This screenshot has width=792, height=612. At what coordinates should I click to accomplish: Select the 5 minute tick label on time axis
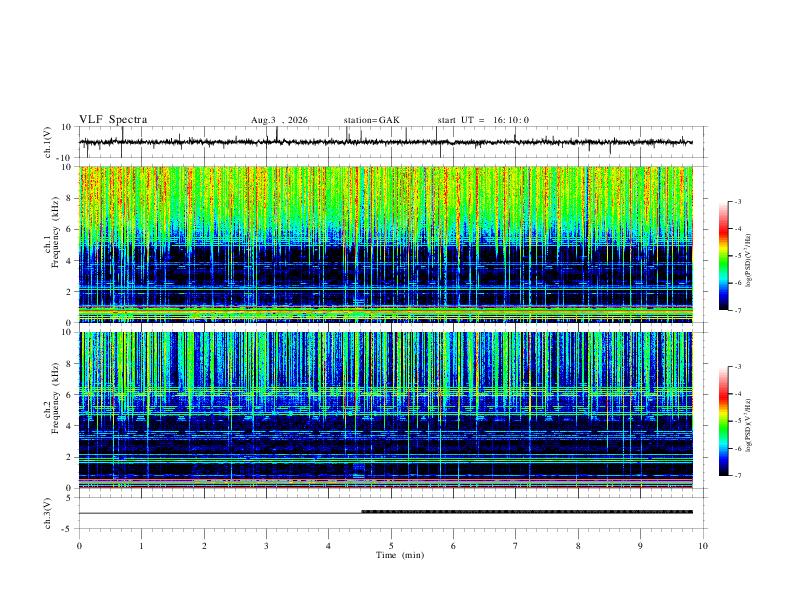391,546
